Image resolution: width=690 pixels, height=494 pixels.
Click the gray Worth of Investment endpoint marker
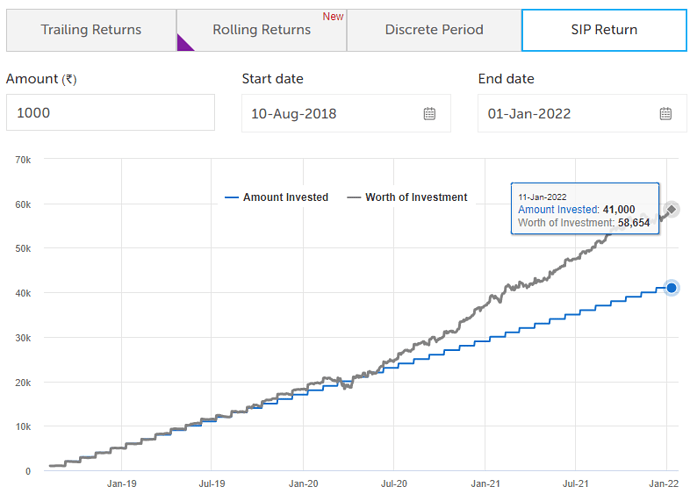[672, 209]
